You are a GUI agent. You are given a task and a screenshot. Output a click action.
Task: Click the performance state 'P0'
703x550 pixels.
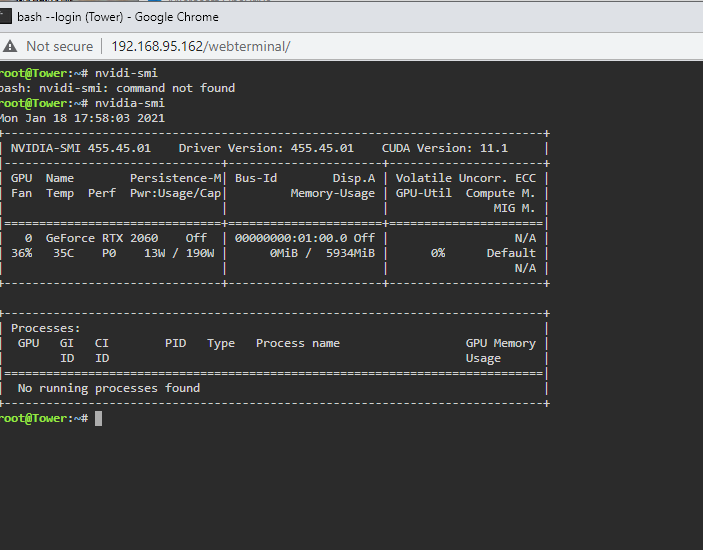(109, 253)
